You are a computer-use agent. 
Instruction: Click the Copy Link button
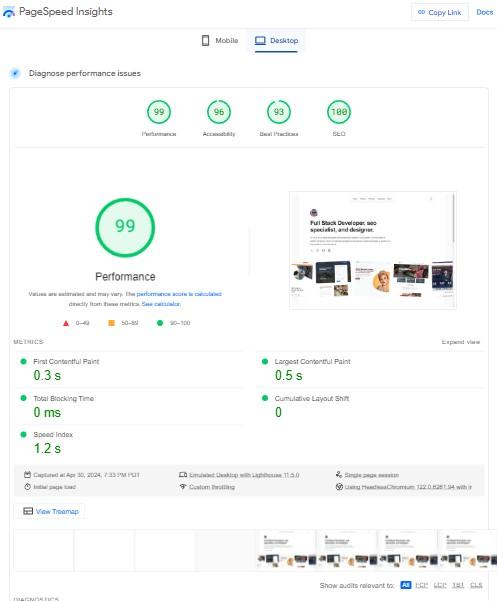click(440, 12)
